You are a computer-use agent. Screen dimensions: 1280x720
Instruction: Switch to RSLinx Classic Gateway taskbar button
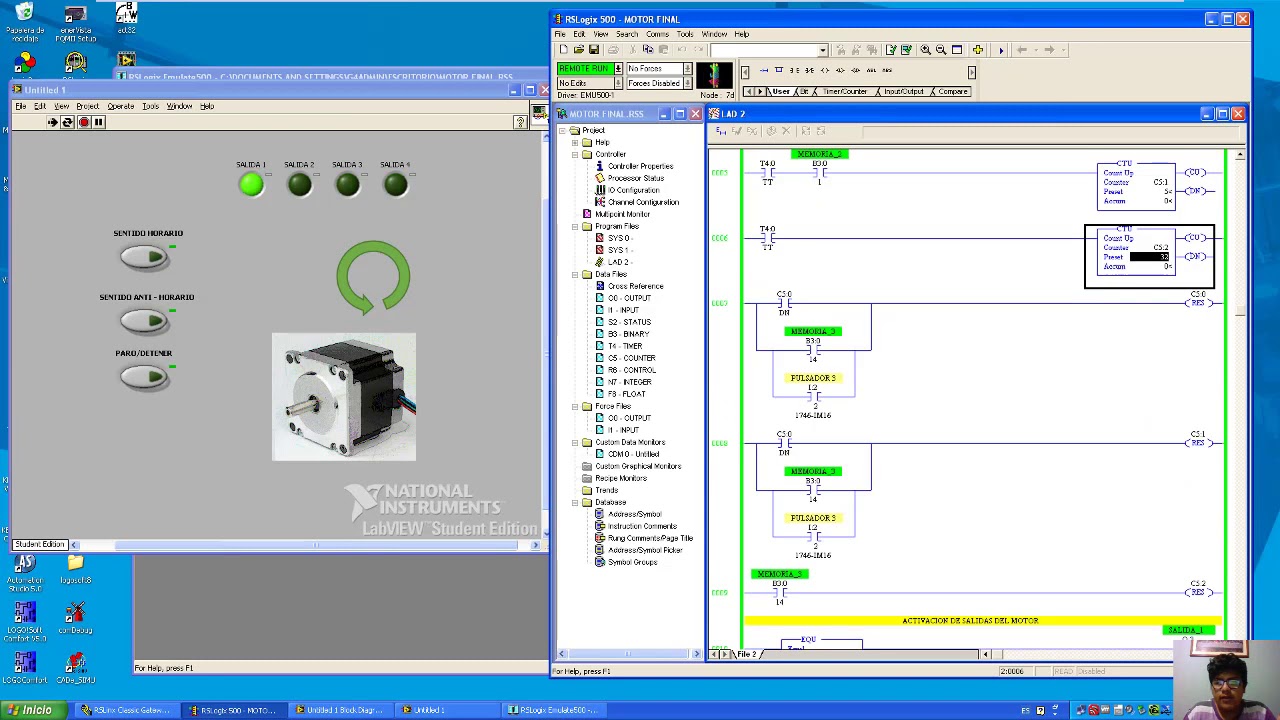127,710
